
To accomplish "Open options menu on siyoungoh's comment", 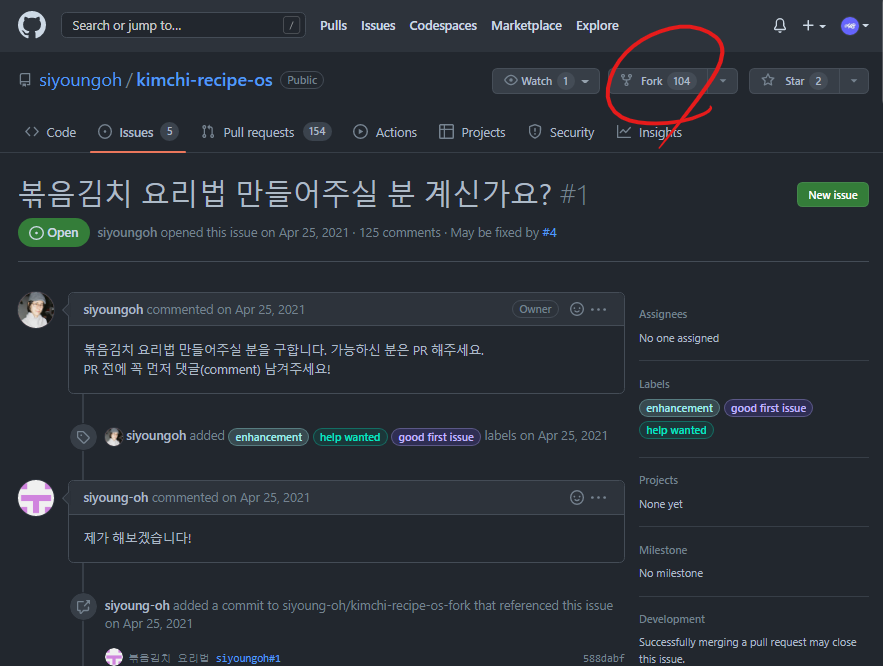I will point(599,309).
